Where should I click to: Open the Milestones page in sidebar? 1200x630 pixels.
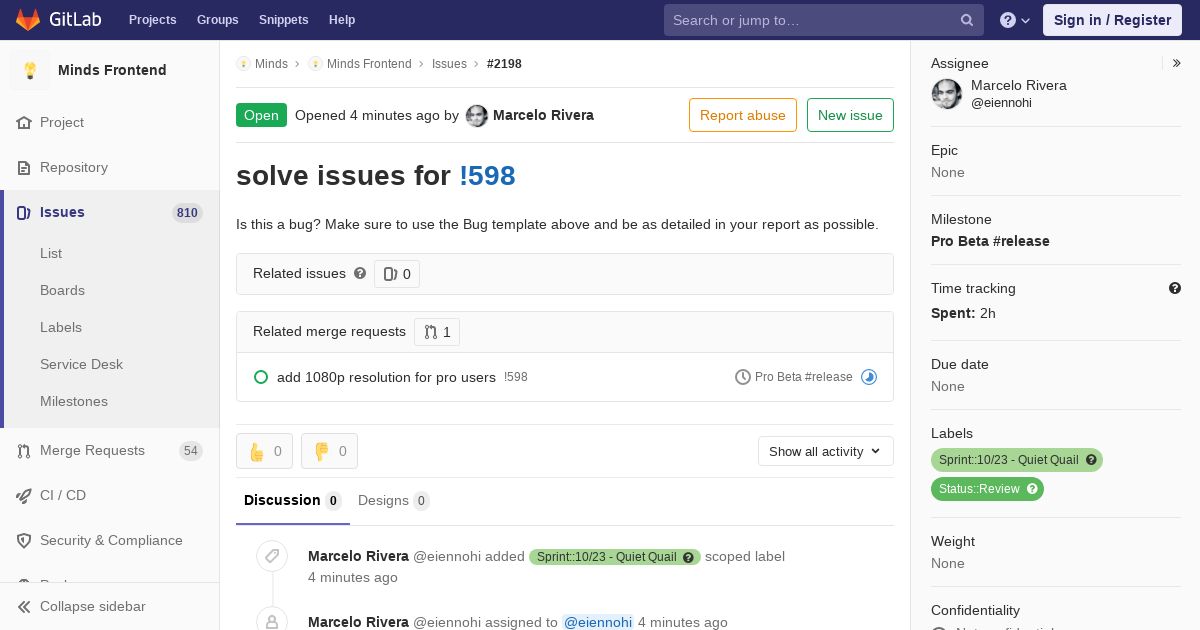click(x=74, y=402)
